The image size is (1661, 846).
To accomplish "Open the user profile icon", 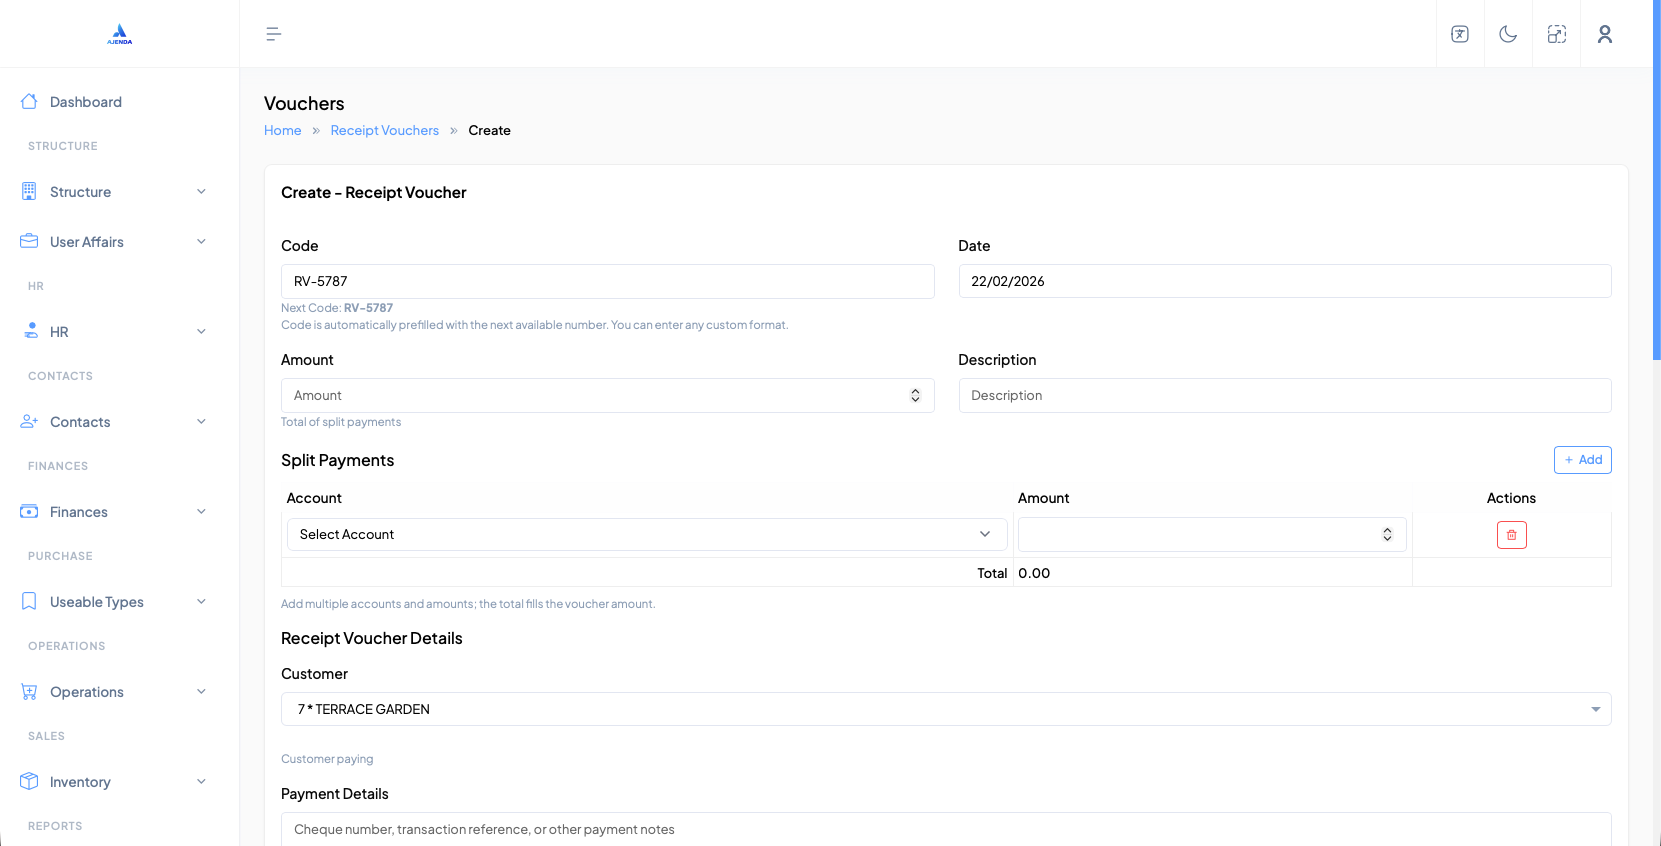I will tap(1605, 34).
